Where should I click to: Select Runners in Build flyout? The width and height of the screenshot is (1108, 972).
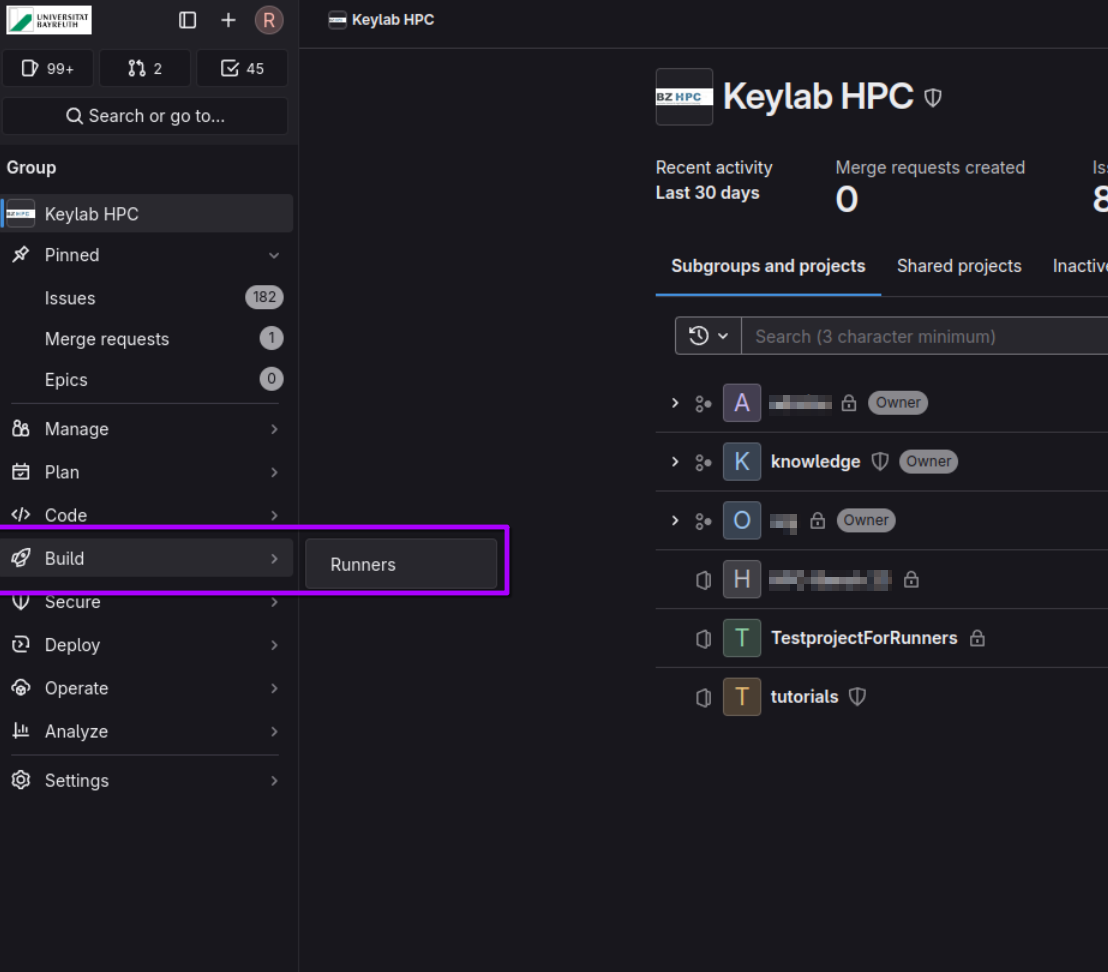(401, 564)
